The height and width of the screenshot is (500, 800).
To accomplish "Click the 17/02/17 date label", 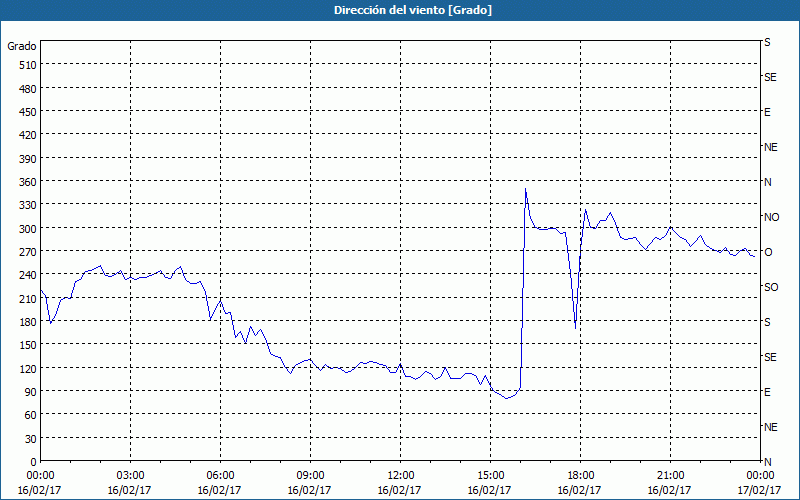I will point(759,490).
